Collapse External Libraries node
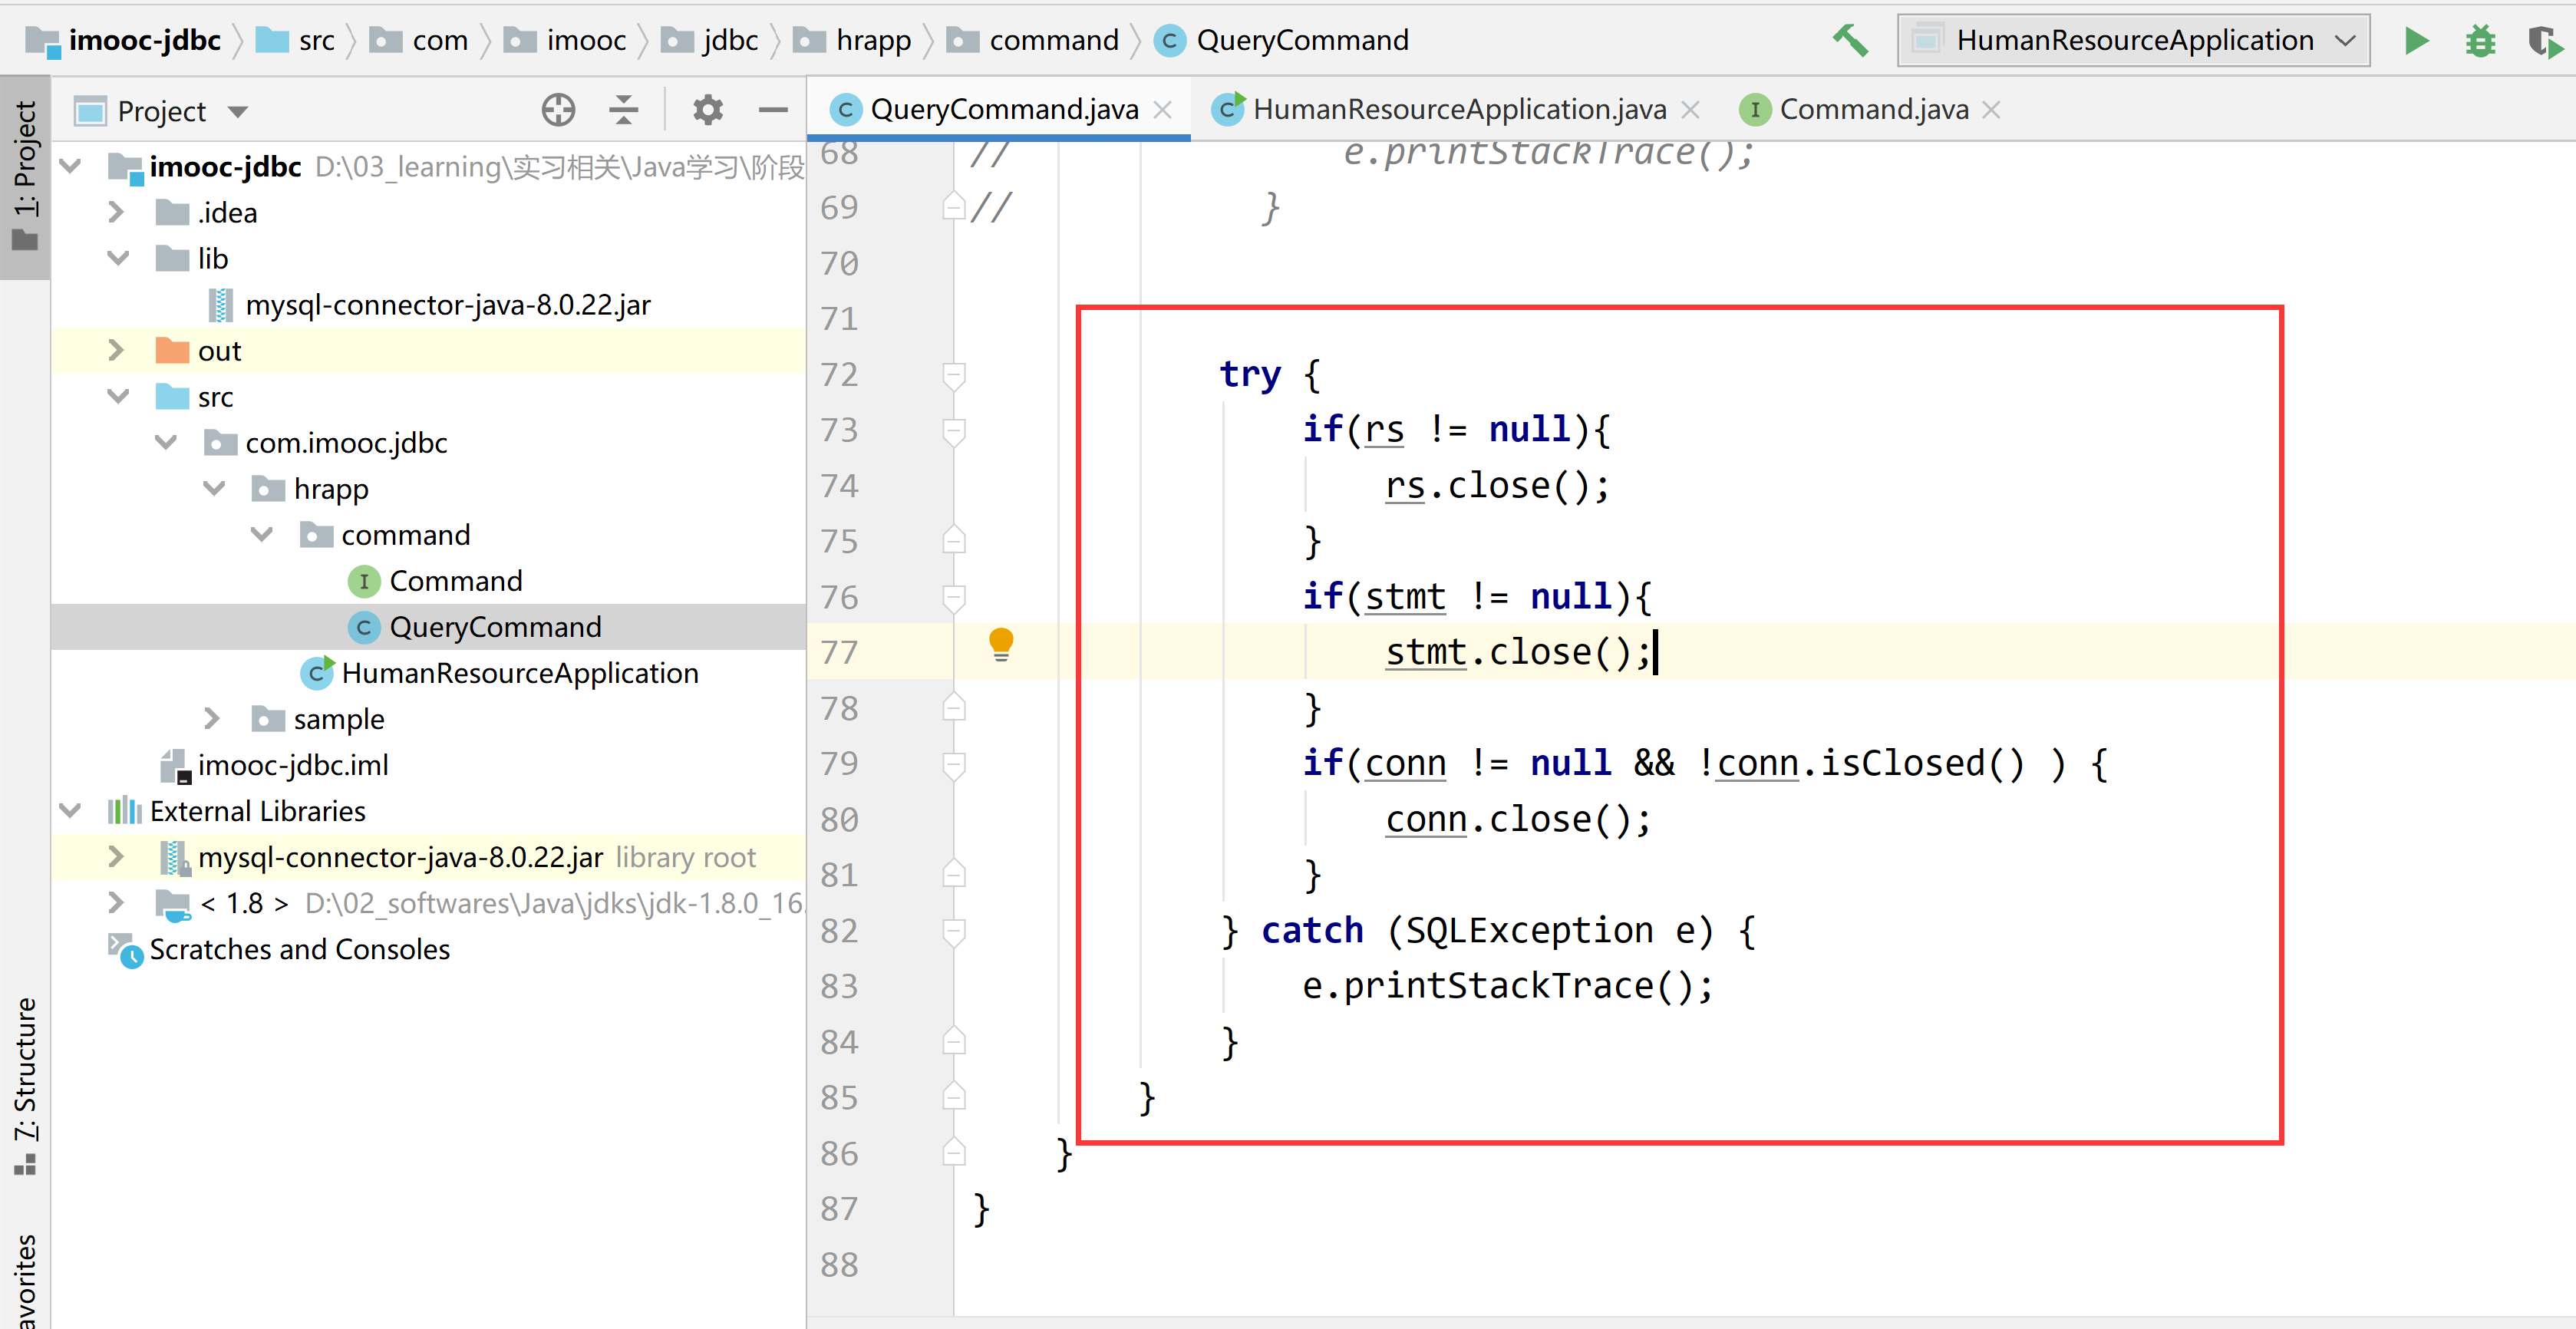 pos(70,810)
